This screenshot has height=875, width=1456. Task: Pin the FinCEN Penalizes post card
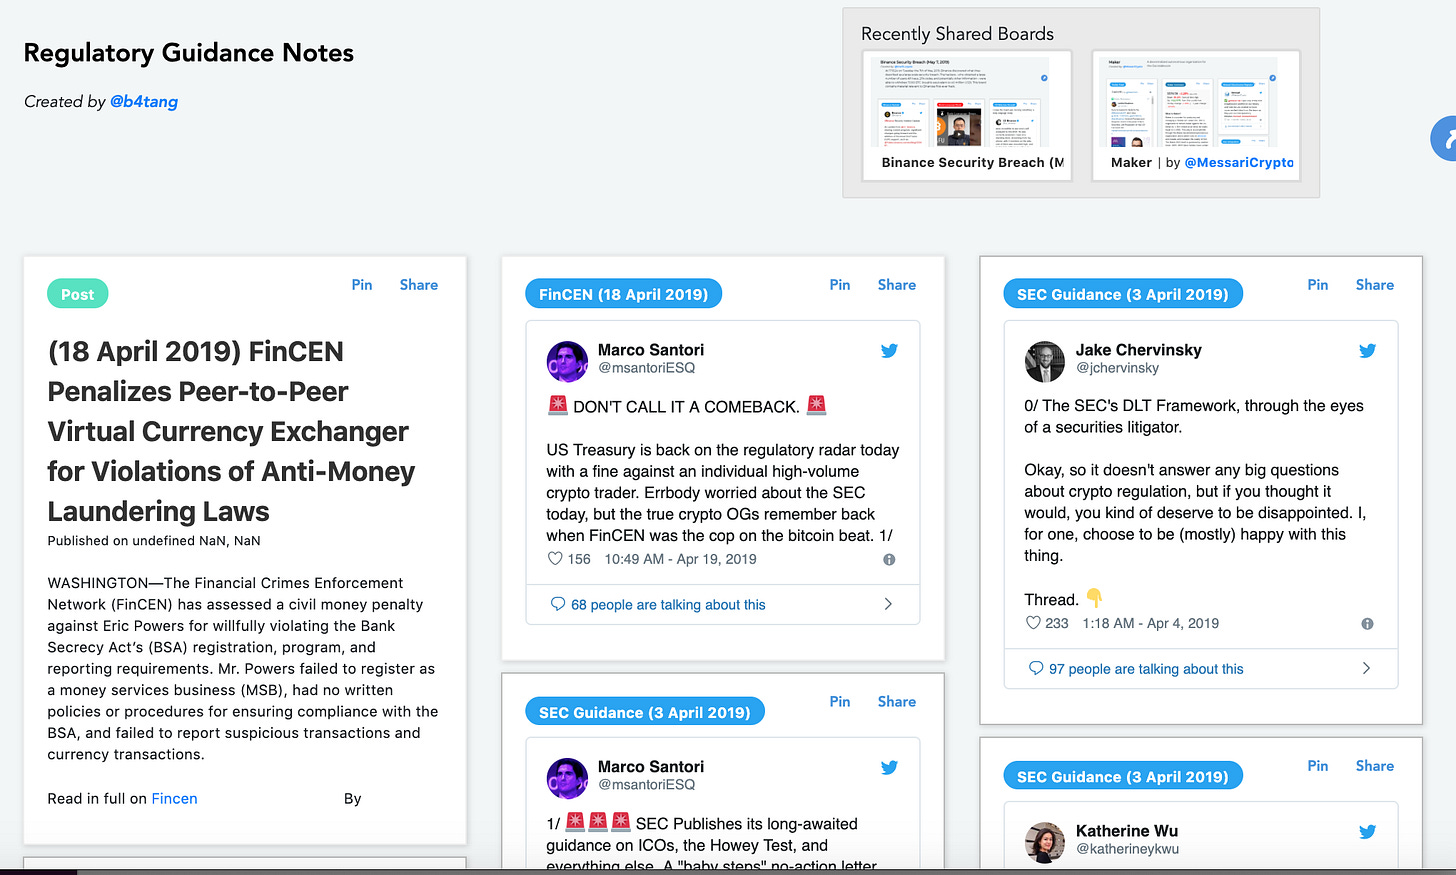[x=361, y=285]
